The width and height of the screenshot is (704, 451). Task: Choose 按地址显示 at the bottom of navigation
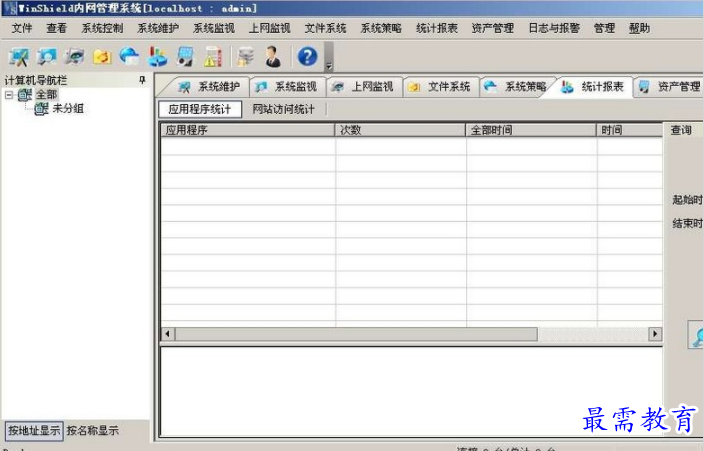point(34,430)
